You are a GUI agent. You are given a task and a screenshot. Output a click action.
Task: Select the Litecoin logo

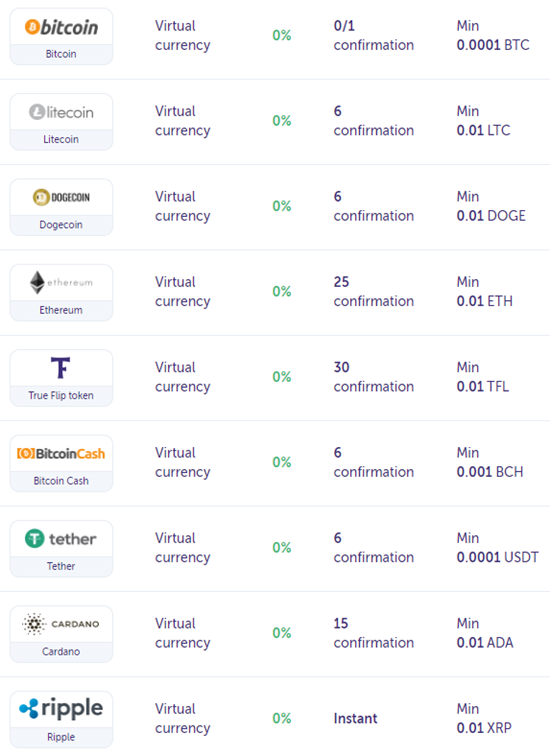coord(61,112)
